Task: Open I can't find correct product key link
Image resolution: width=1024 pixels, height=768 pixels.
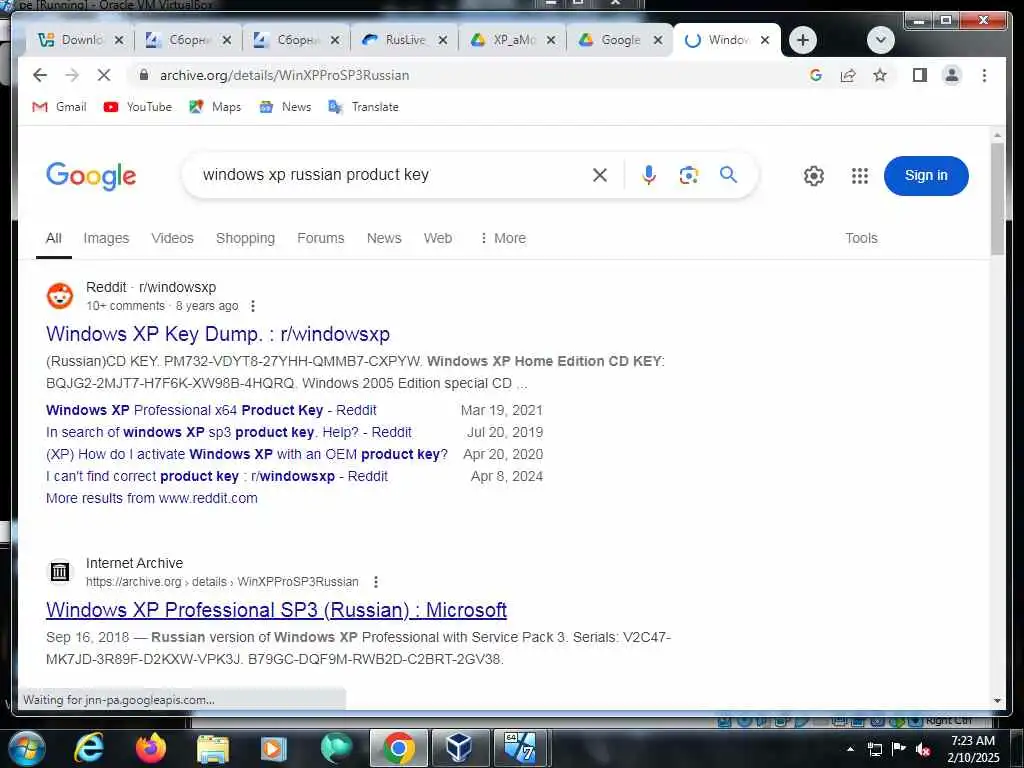Action: pos(217,476)
